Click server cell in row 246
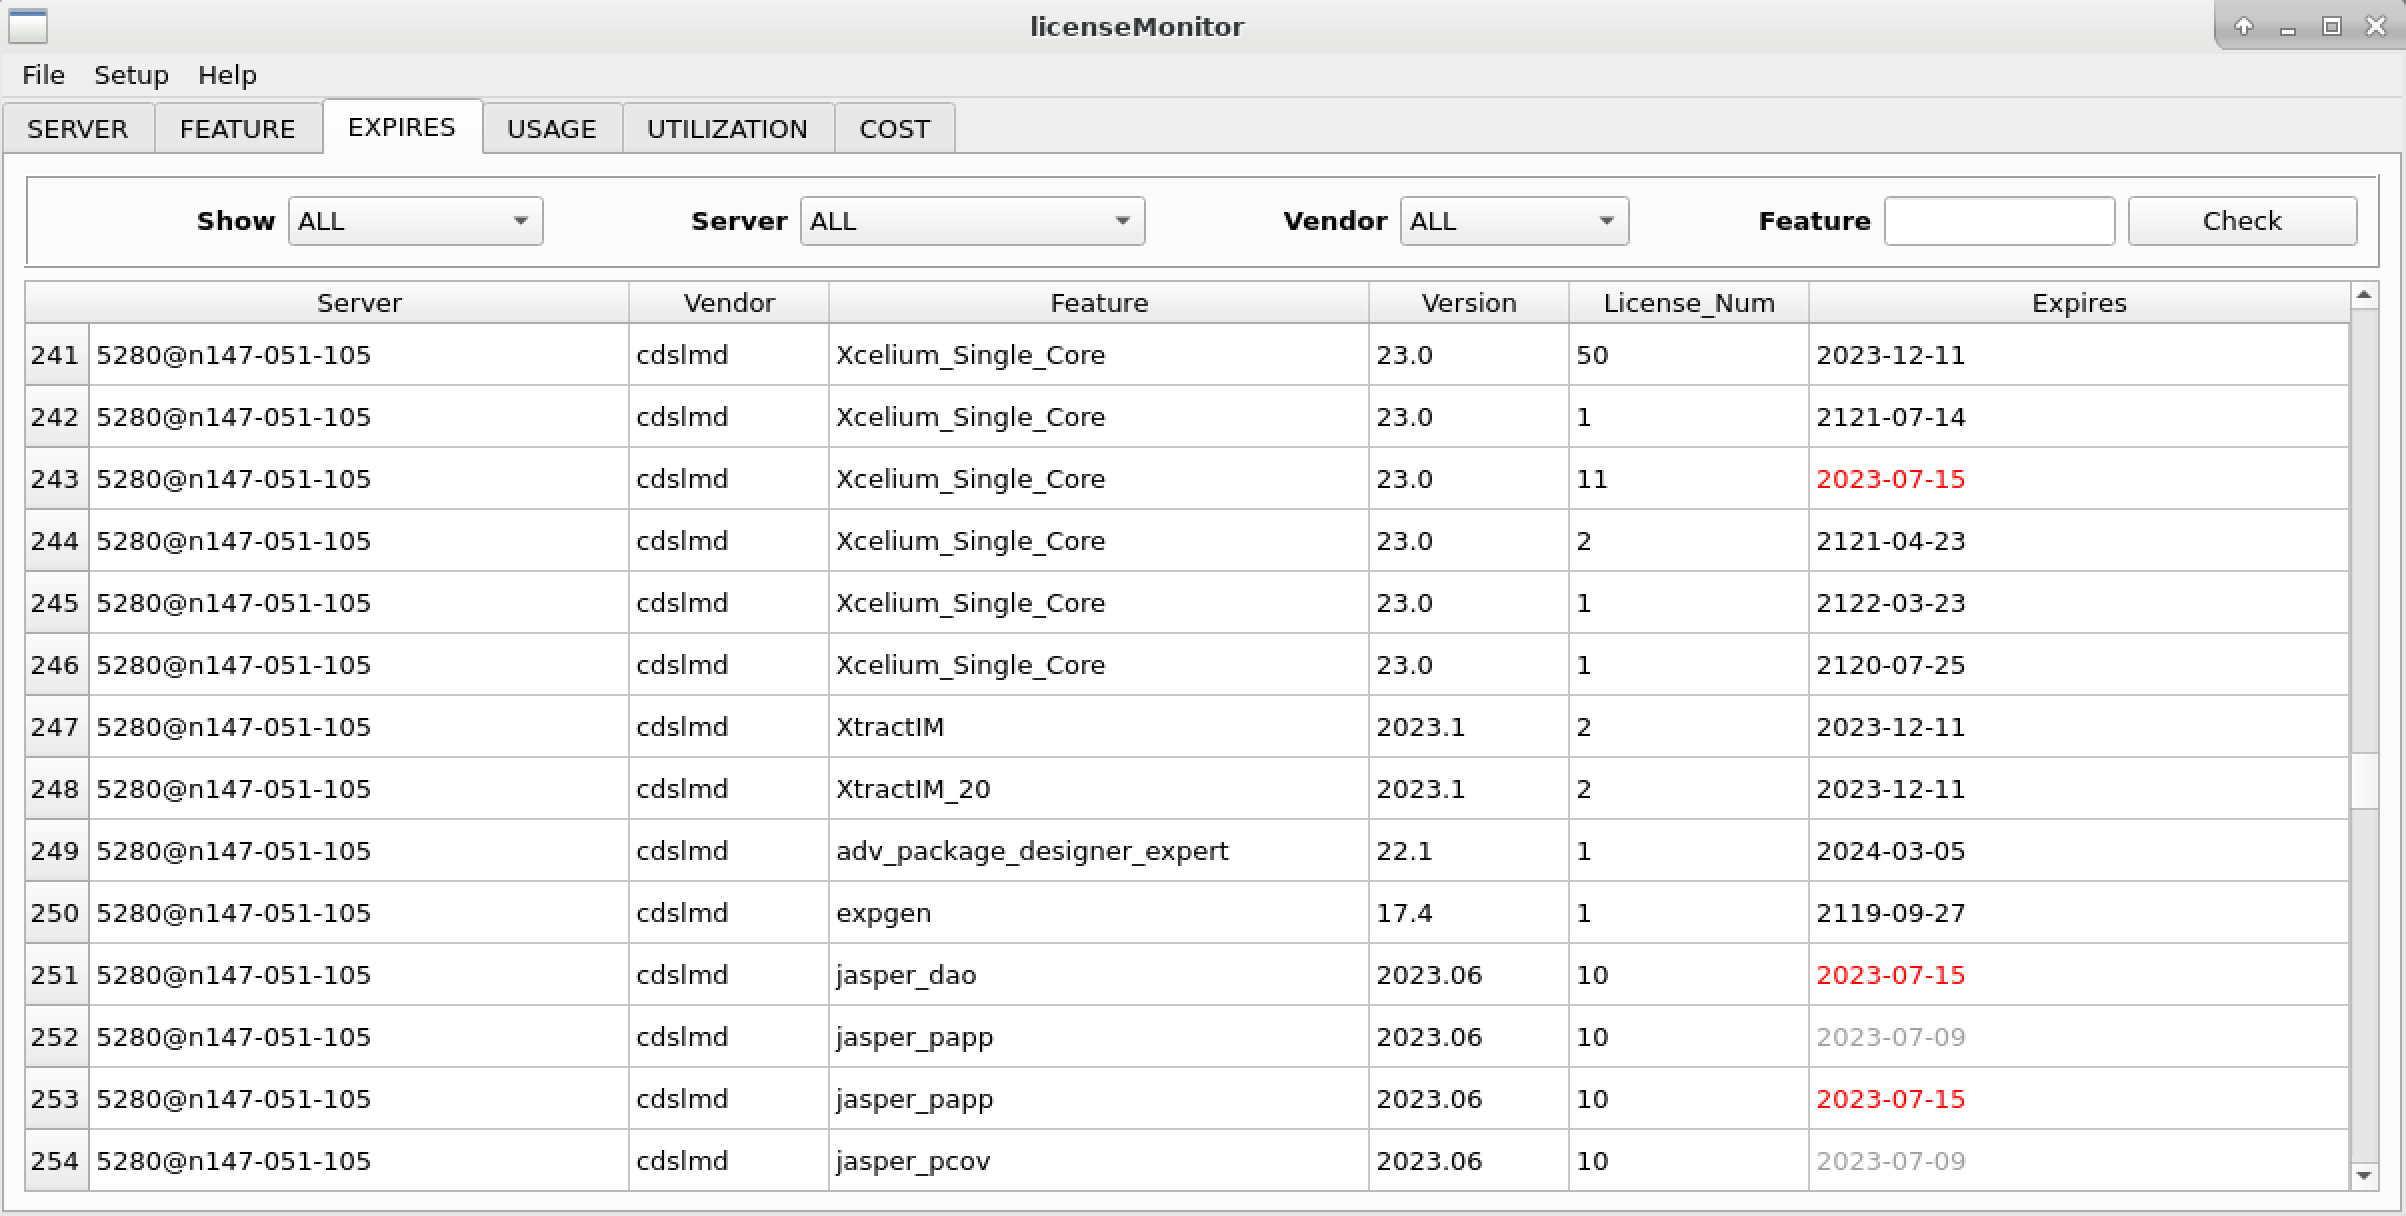The image size is (2406, 1216). tap(359, 665)
